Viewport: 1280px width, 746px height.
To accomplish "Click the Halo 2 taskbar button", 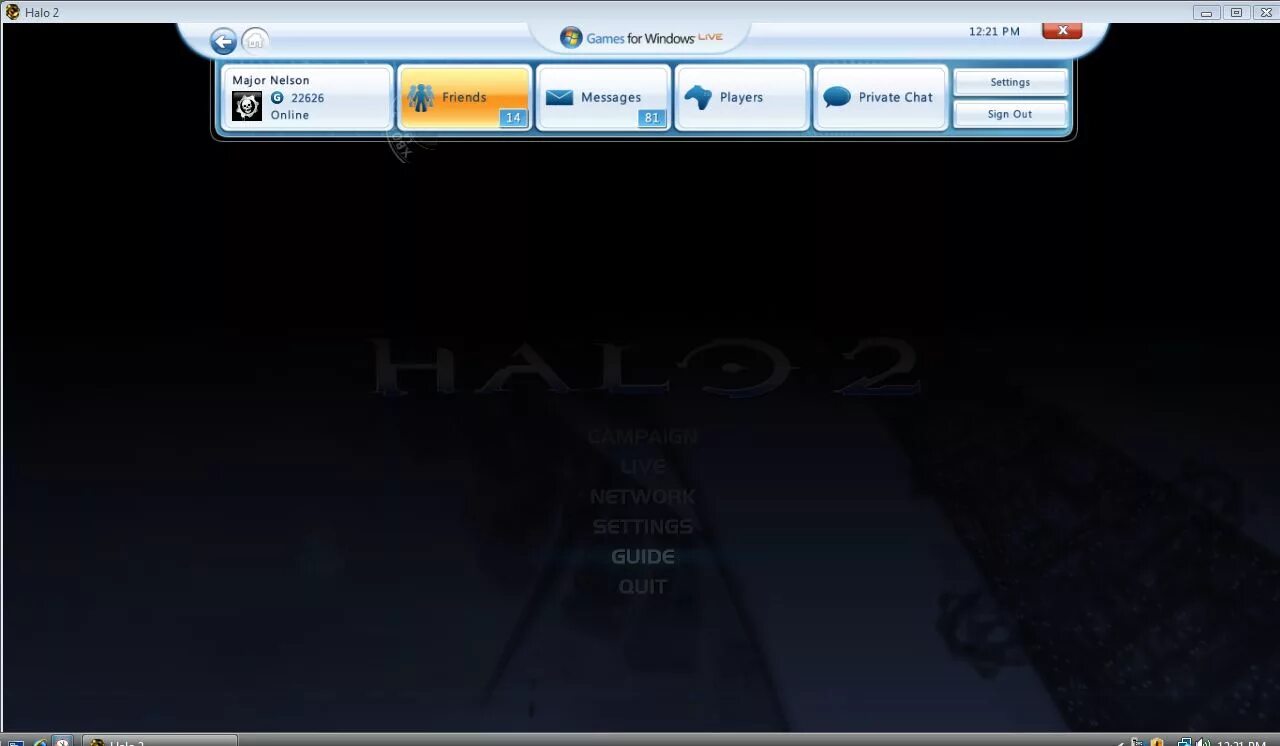I will 160,741.
